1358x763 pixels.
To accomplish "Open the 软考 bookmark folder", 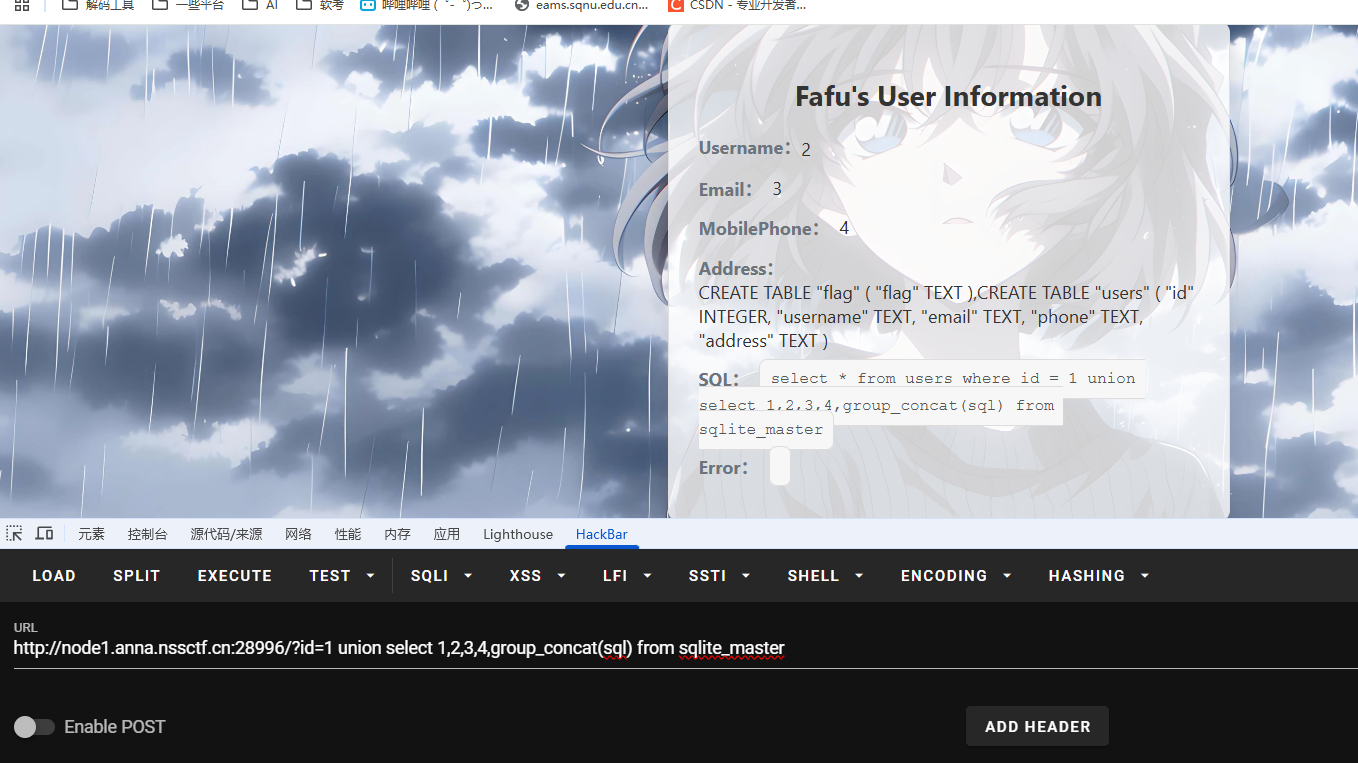I will (320, 5).
